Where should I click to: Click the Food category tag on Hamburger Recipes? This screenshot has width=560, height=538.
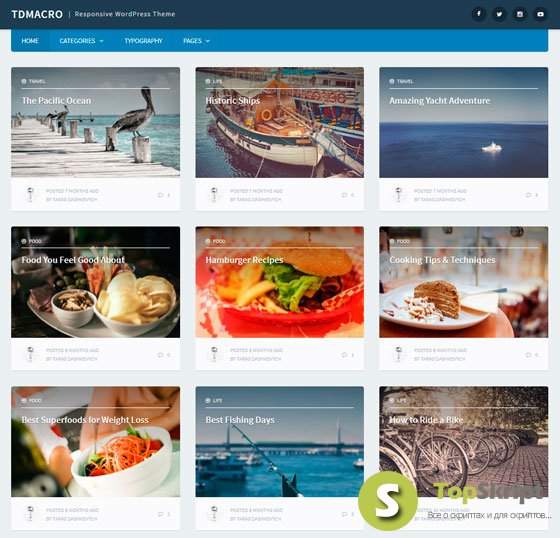tap(215, 241)
